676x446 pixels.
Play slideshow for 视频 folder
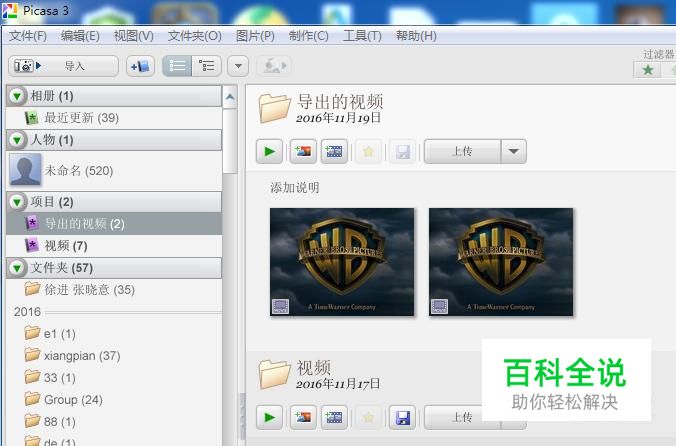(x=269, y=417)
